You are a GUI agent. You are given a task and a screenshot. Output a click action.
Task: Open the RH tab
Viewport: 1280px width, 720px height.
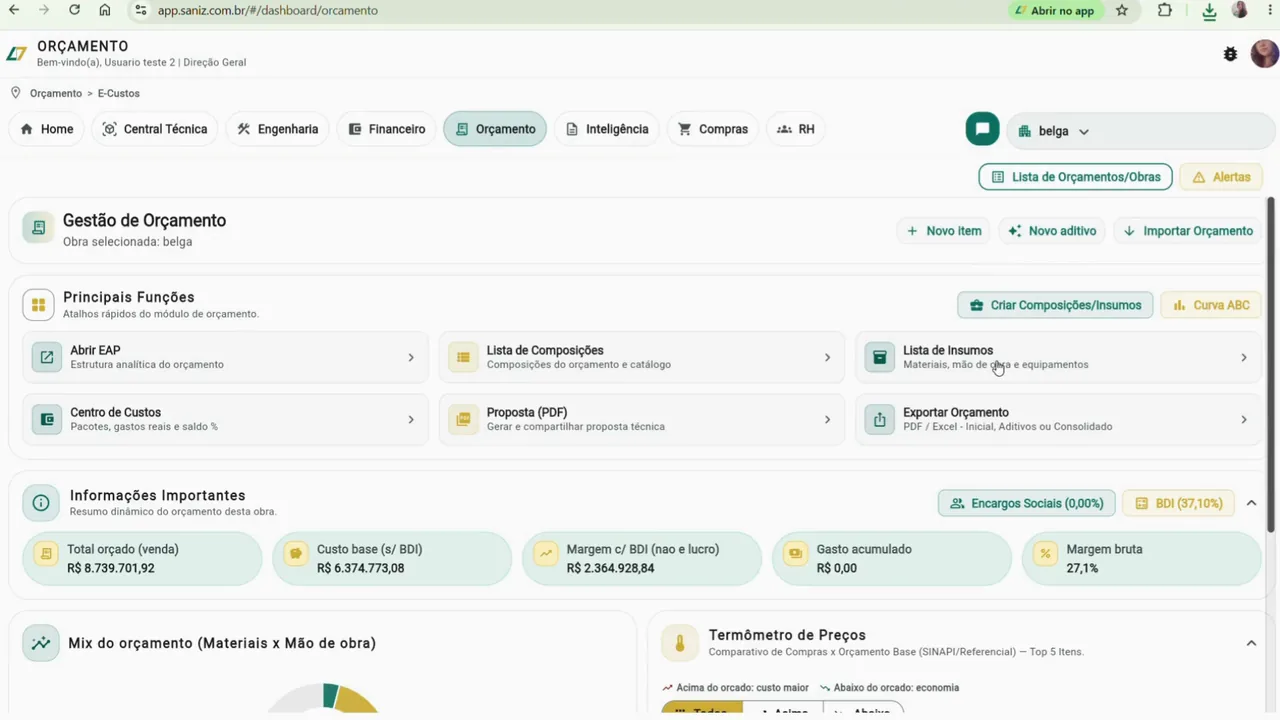796,129
